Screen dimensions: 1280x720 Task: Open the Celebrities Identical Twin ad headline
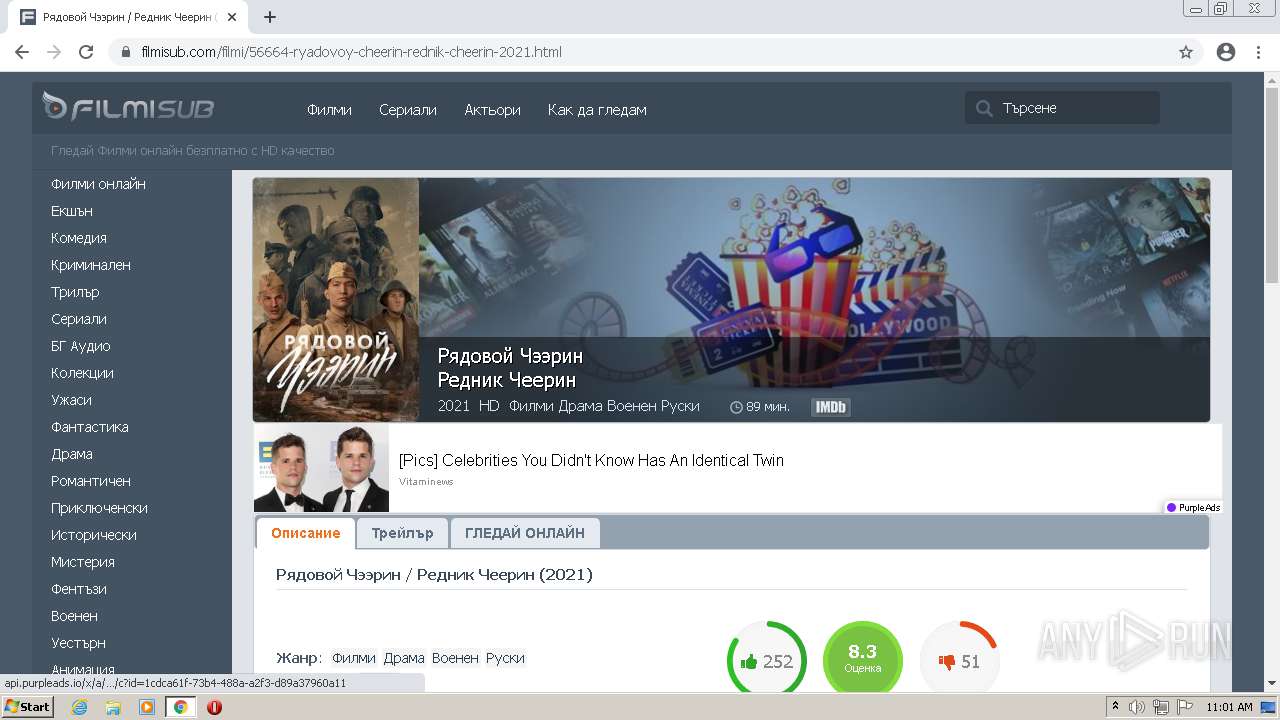coord(591,461)
